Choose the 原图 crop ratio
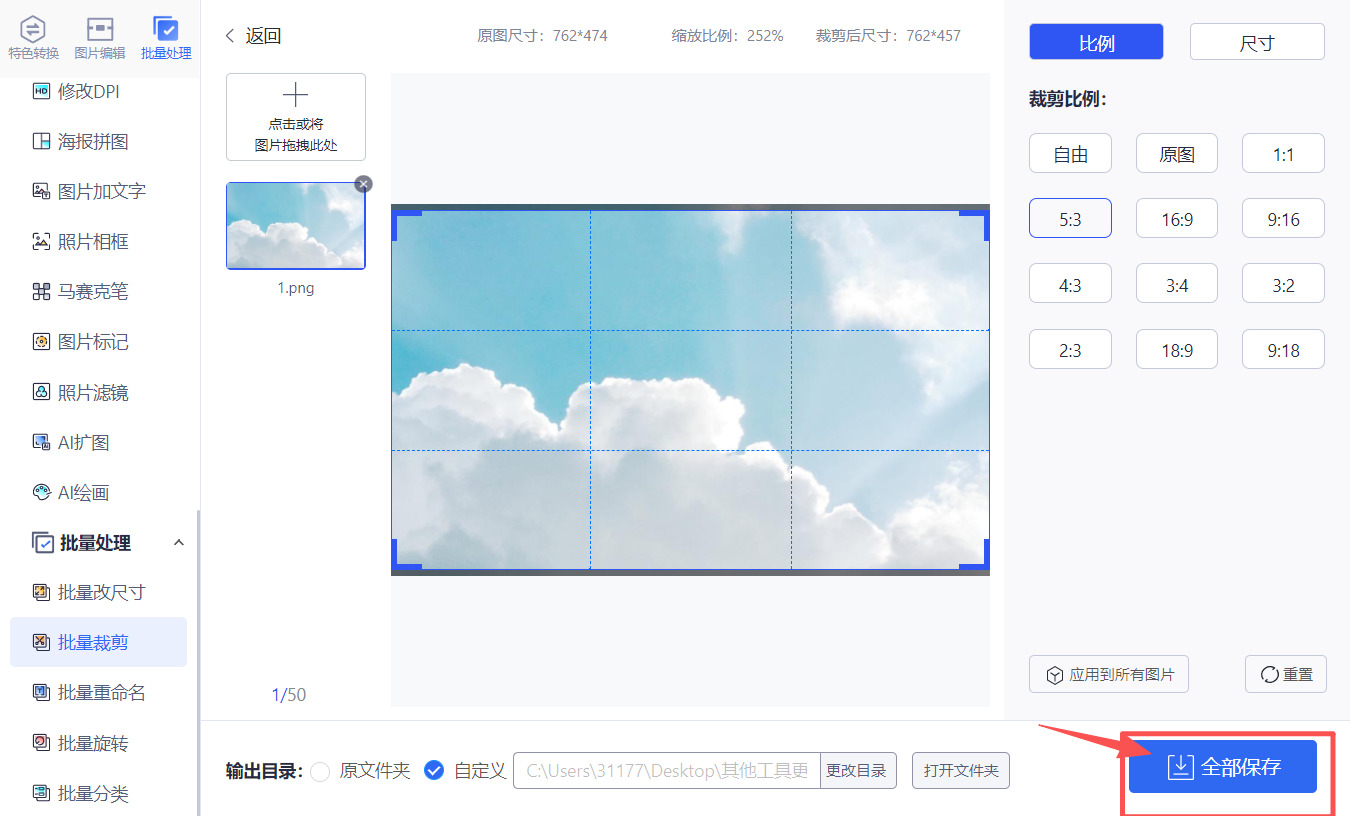1350x816 pixels. pyautogui.click(x=1177, y=154)
